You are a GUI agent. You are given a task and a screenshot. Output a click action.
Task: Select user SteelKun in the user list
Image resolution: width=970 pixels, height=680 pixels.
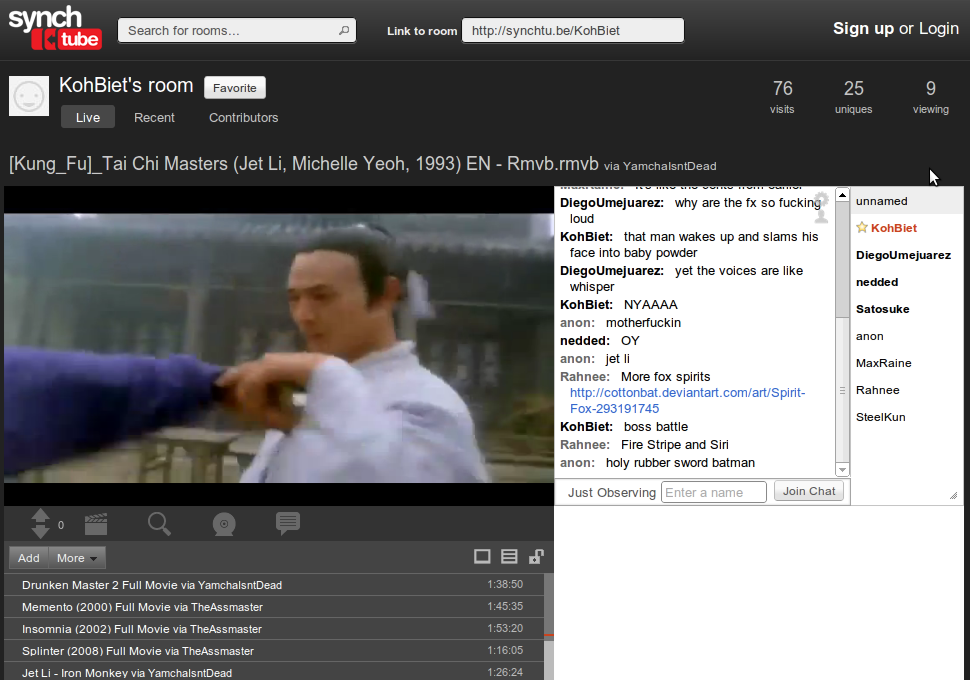click(x=907, y=417)
